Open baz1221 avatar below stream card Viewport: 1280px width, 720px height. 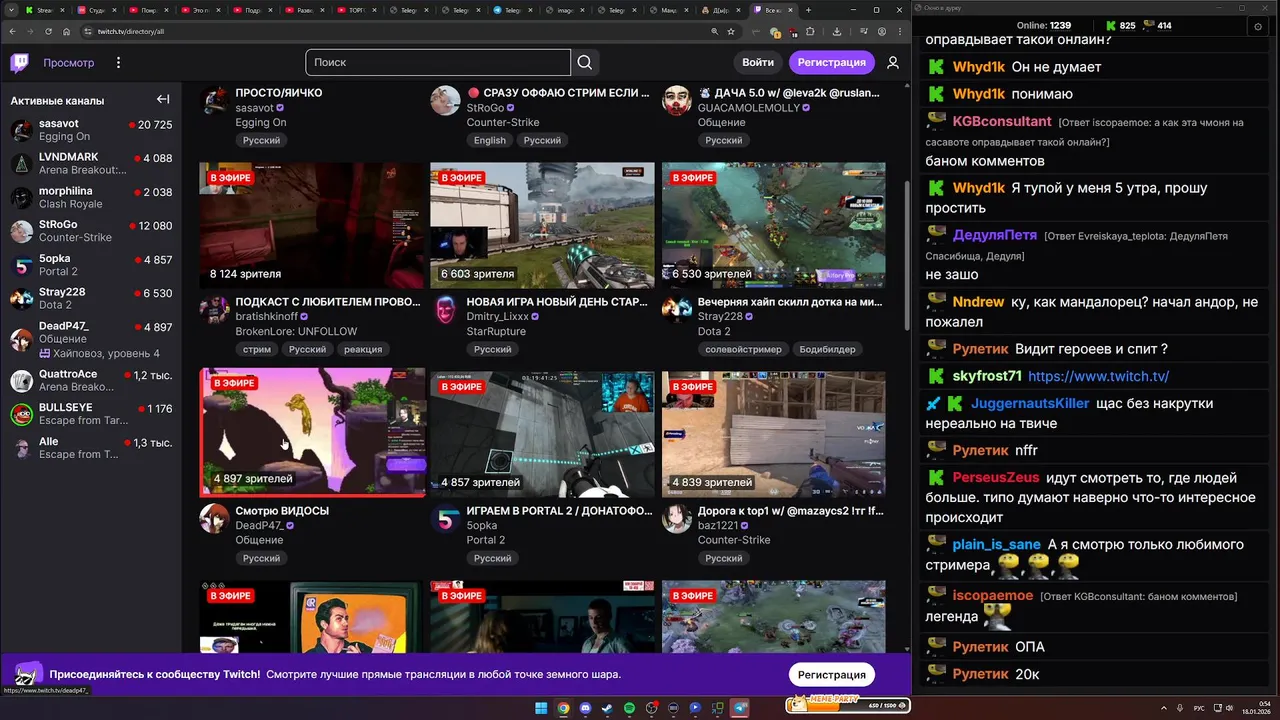point(676,519)
